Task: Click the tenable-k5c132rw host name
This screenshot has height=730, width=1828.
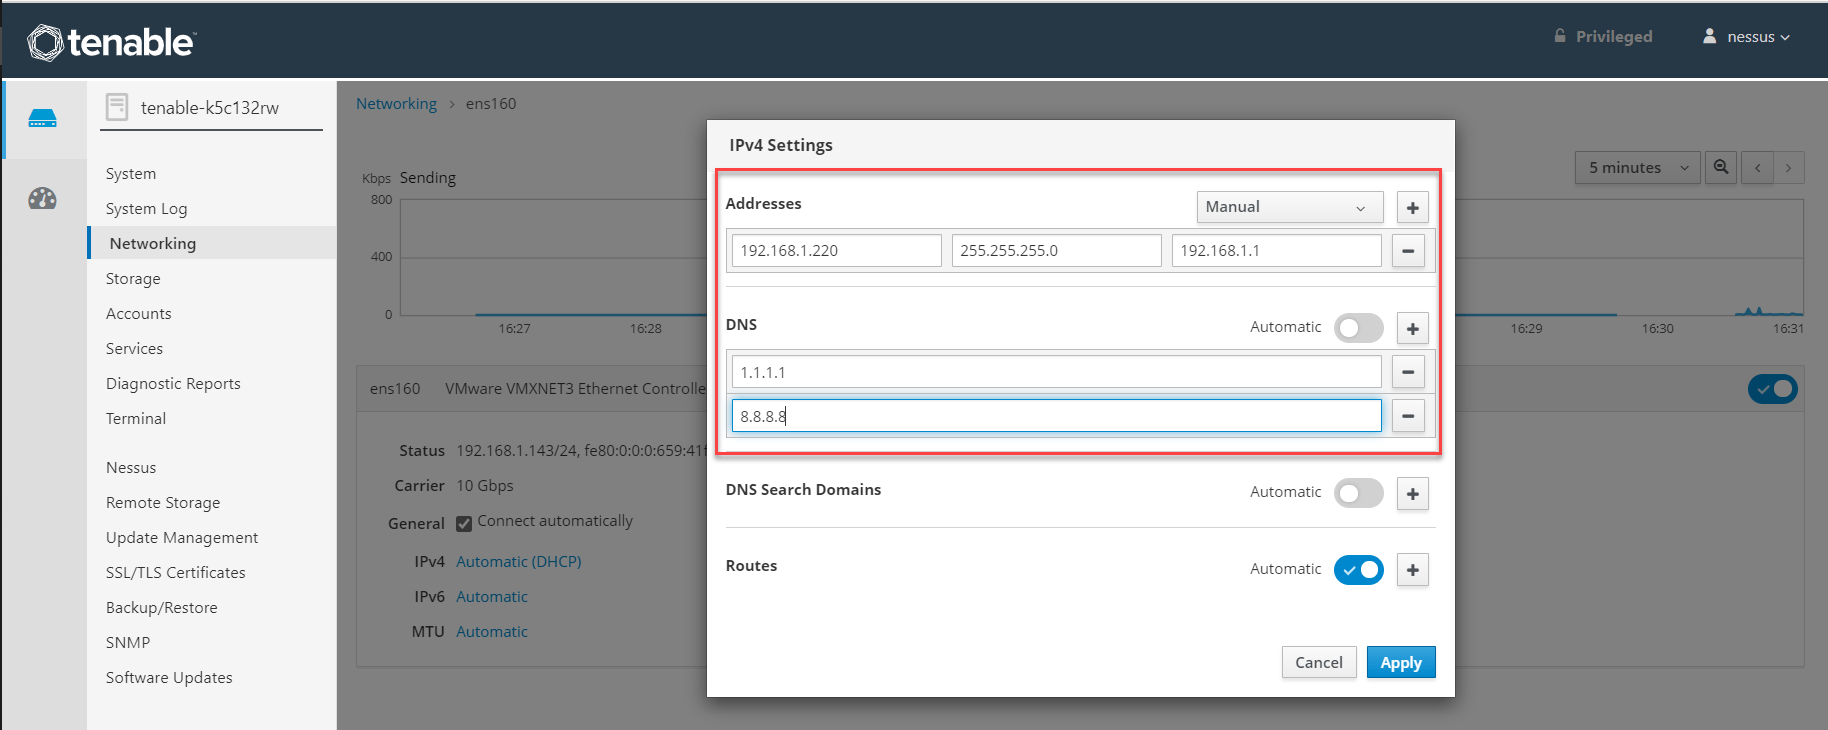Action: pos(210,108)
